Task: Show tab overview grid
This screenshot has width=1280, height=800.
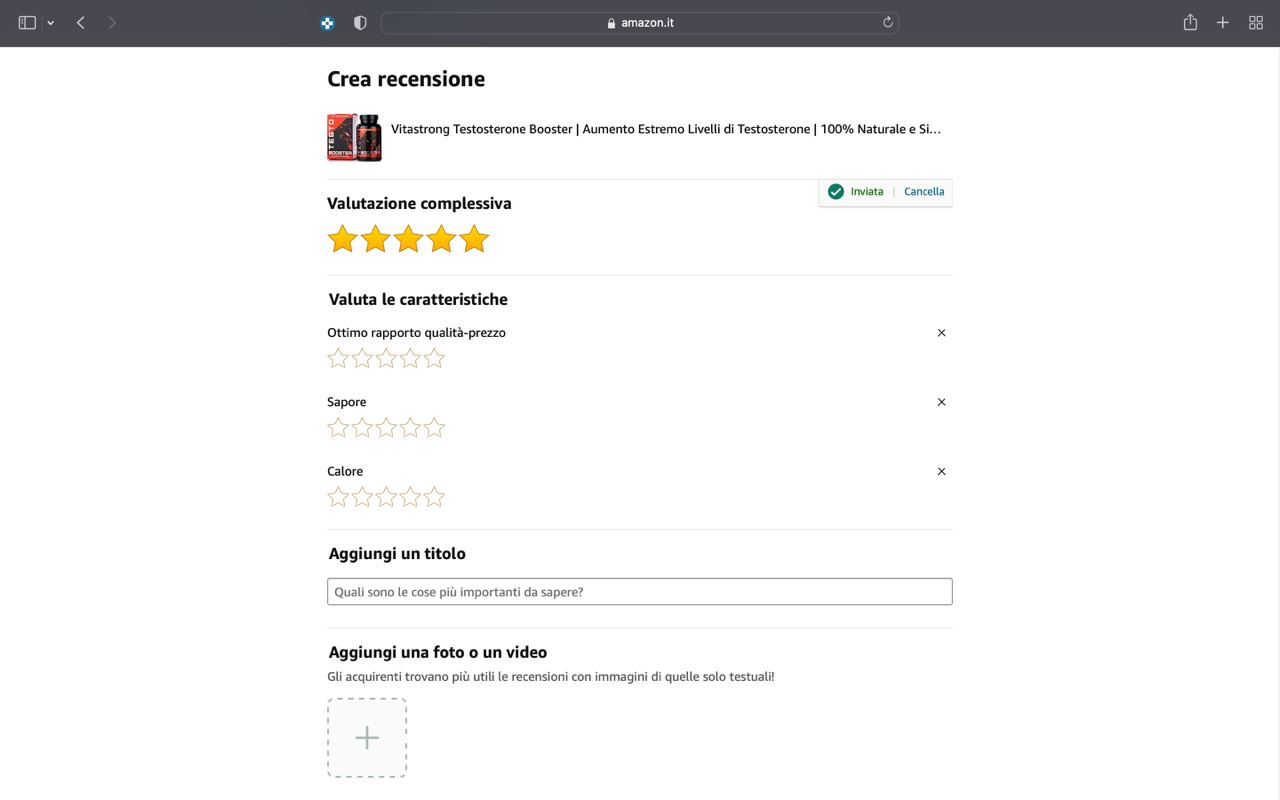Action: [1256, 23]
